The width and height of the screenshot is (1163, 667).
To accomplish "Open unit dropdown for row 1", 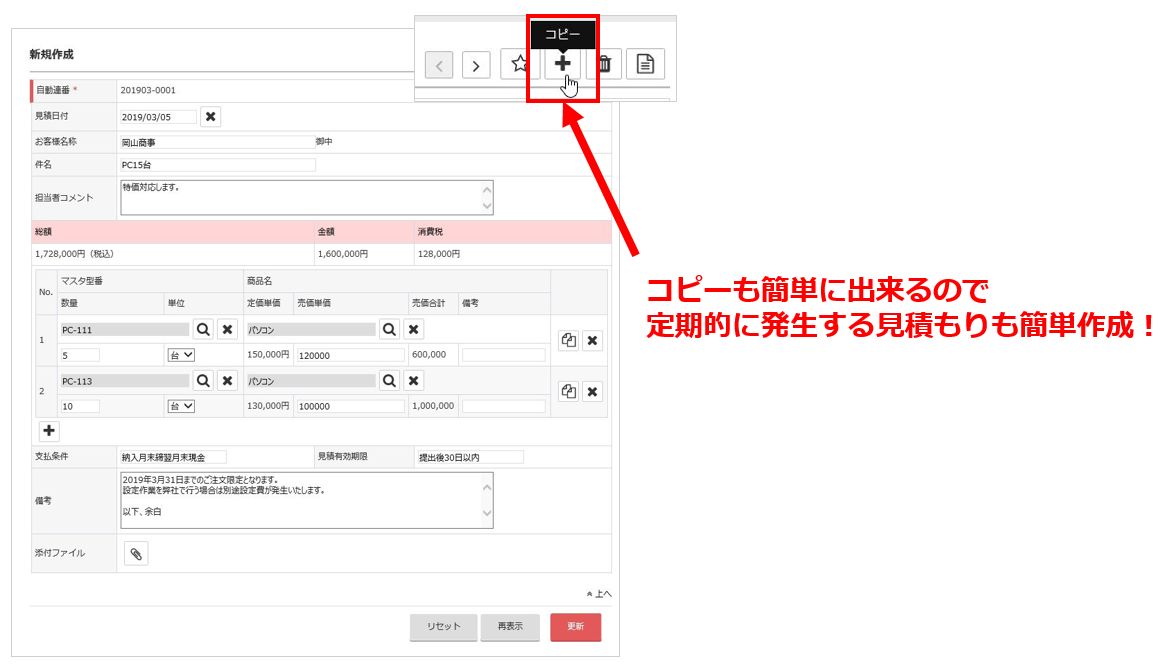I will point(181,354).
